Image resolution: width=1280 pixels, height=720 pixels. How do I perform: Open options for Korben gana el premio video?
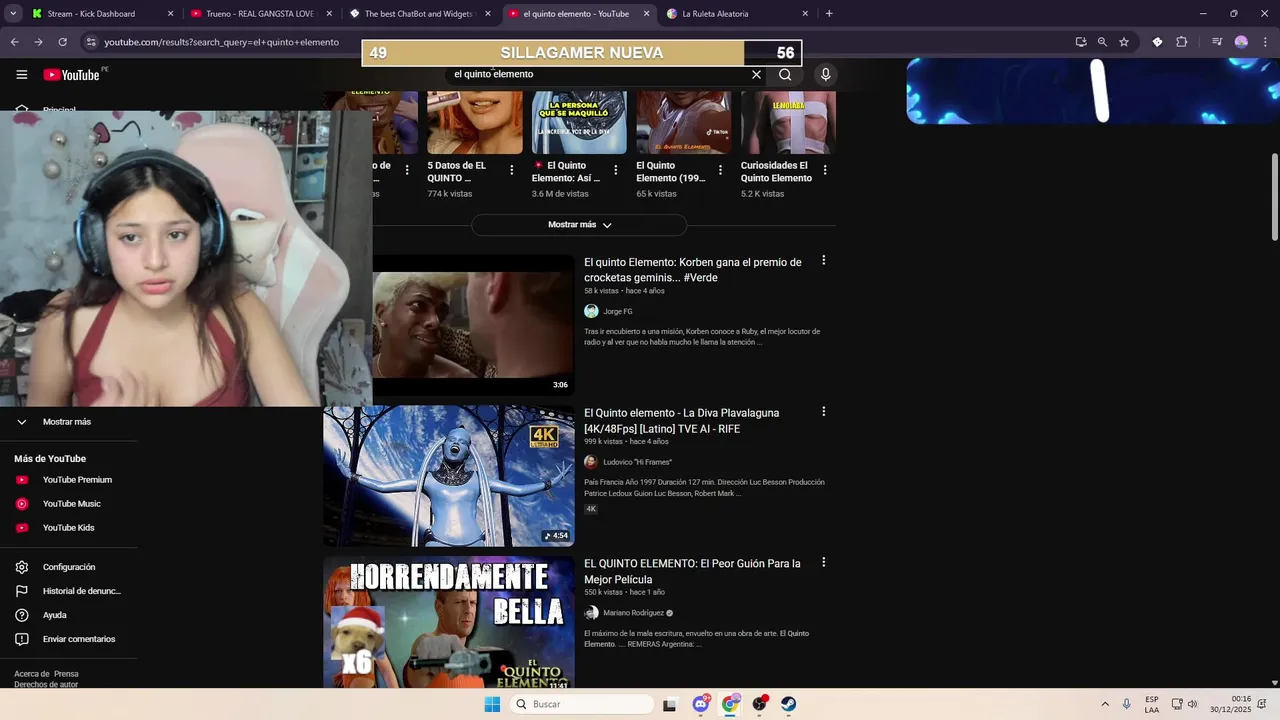click(824, 260)
